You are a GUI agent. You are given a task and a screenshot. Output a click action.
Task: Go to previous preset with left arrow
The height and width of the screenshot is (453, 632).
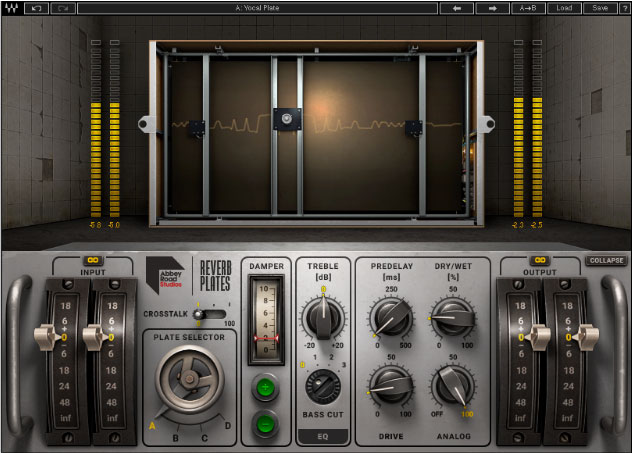[456, 8]
